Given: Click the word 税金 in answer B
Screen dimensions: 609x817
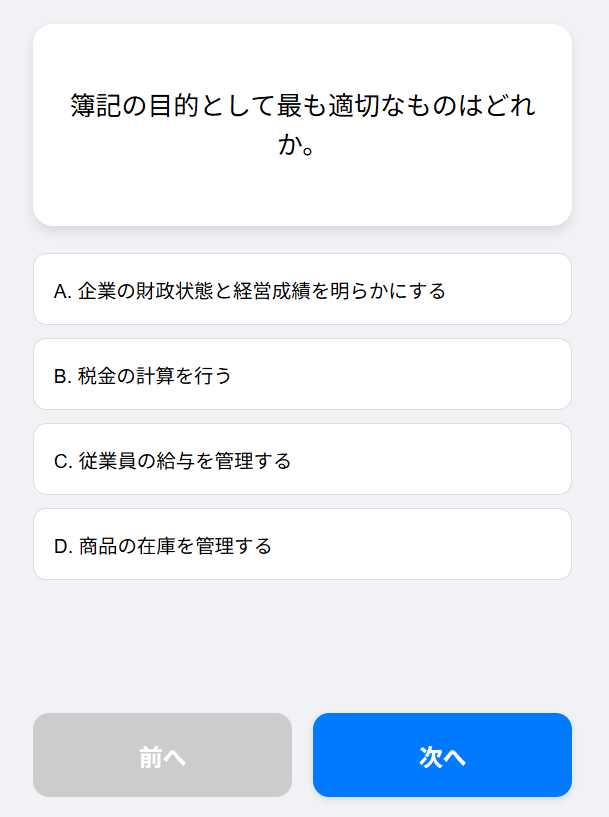Looking at the screenshot, I should point(99,376).
